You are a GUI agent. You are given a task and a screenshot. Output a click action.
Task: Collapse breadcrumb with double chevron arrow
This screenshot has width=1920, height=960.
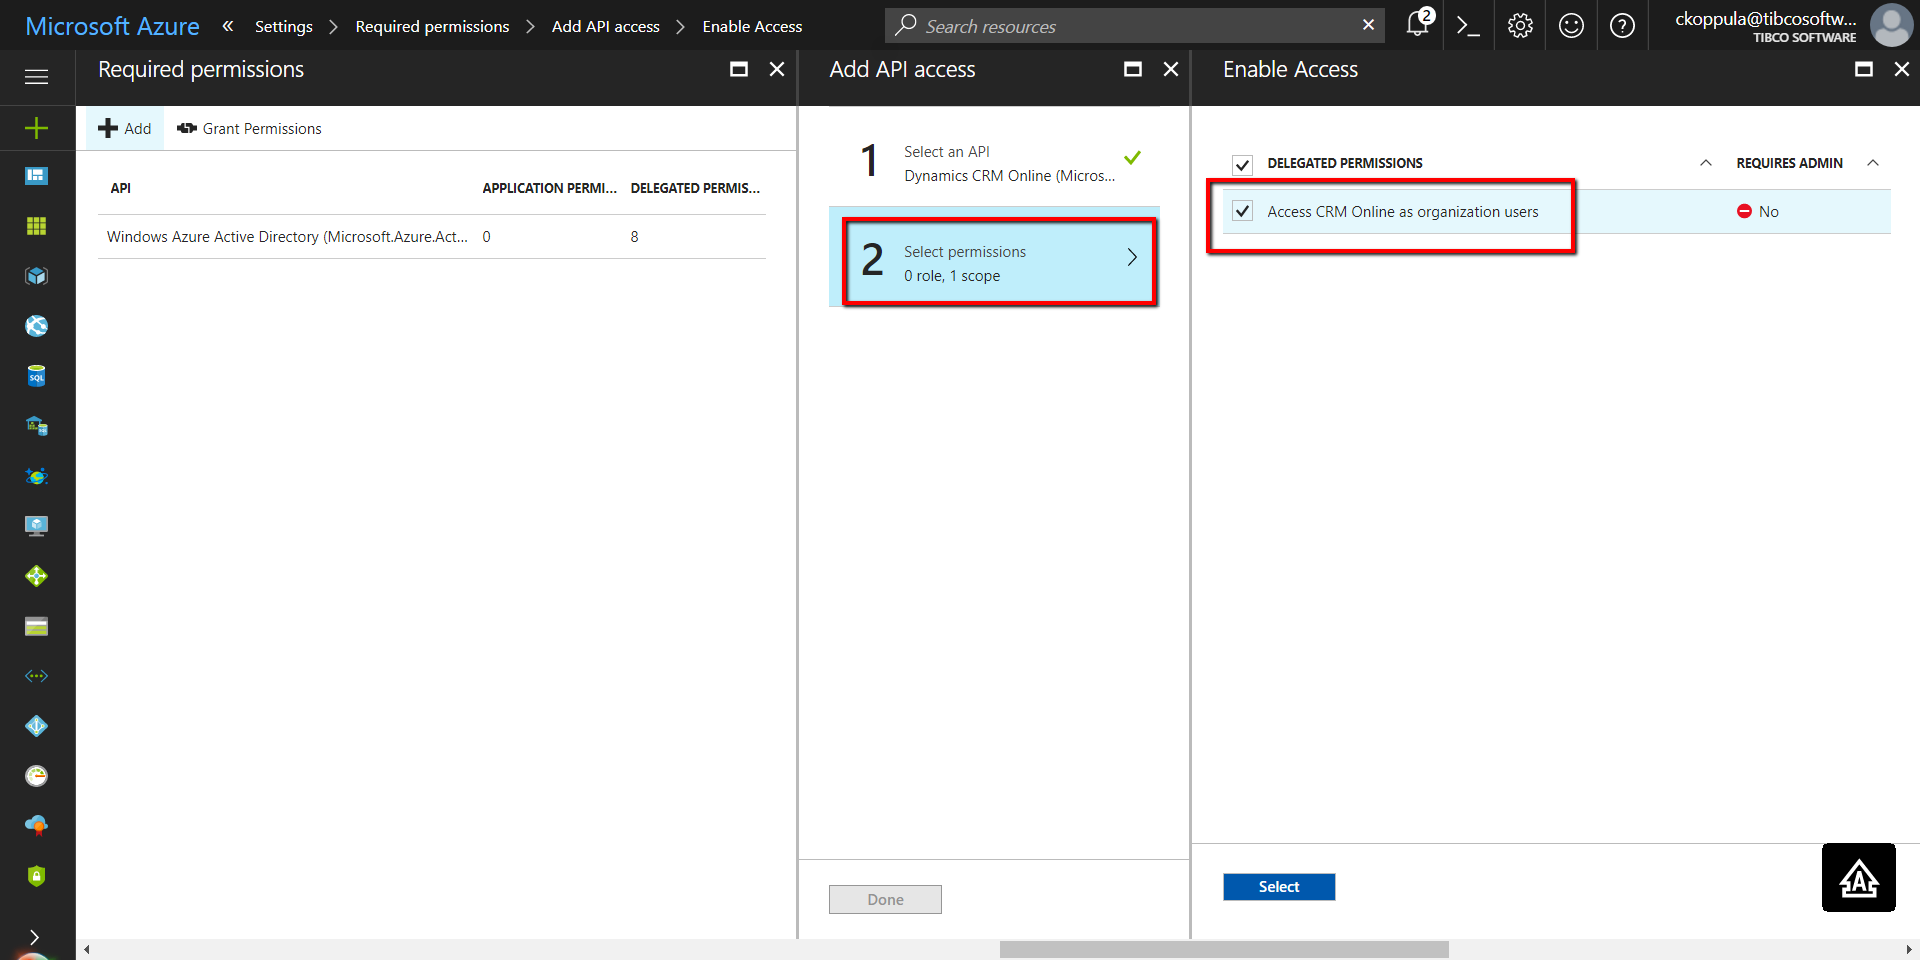click(228, 26)
